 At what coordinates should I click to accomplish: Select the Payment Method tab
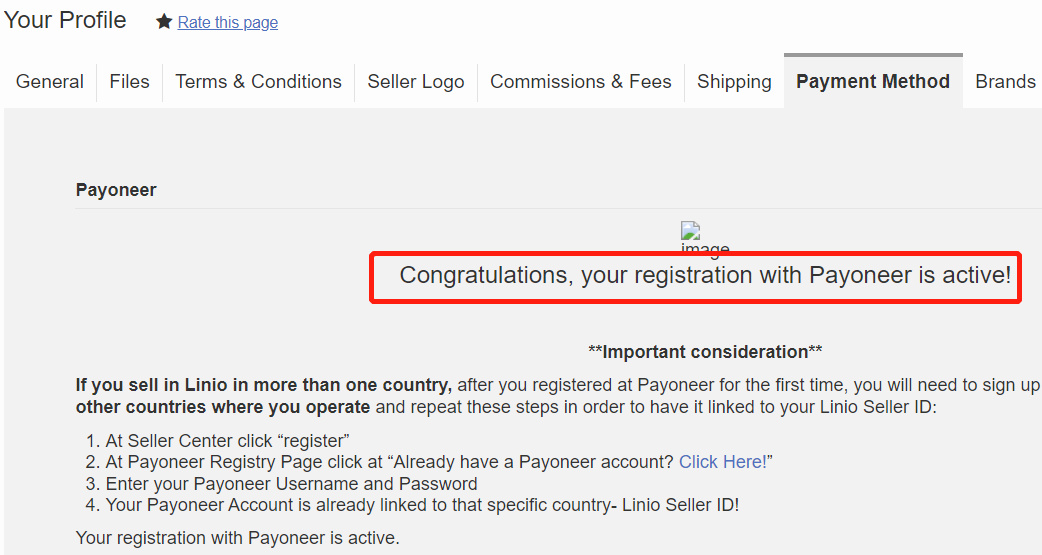tap(873, 82)
